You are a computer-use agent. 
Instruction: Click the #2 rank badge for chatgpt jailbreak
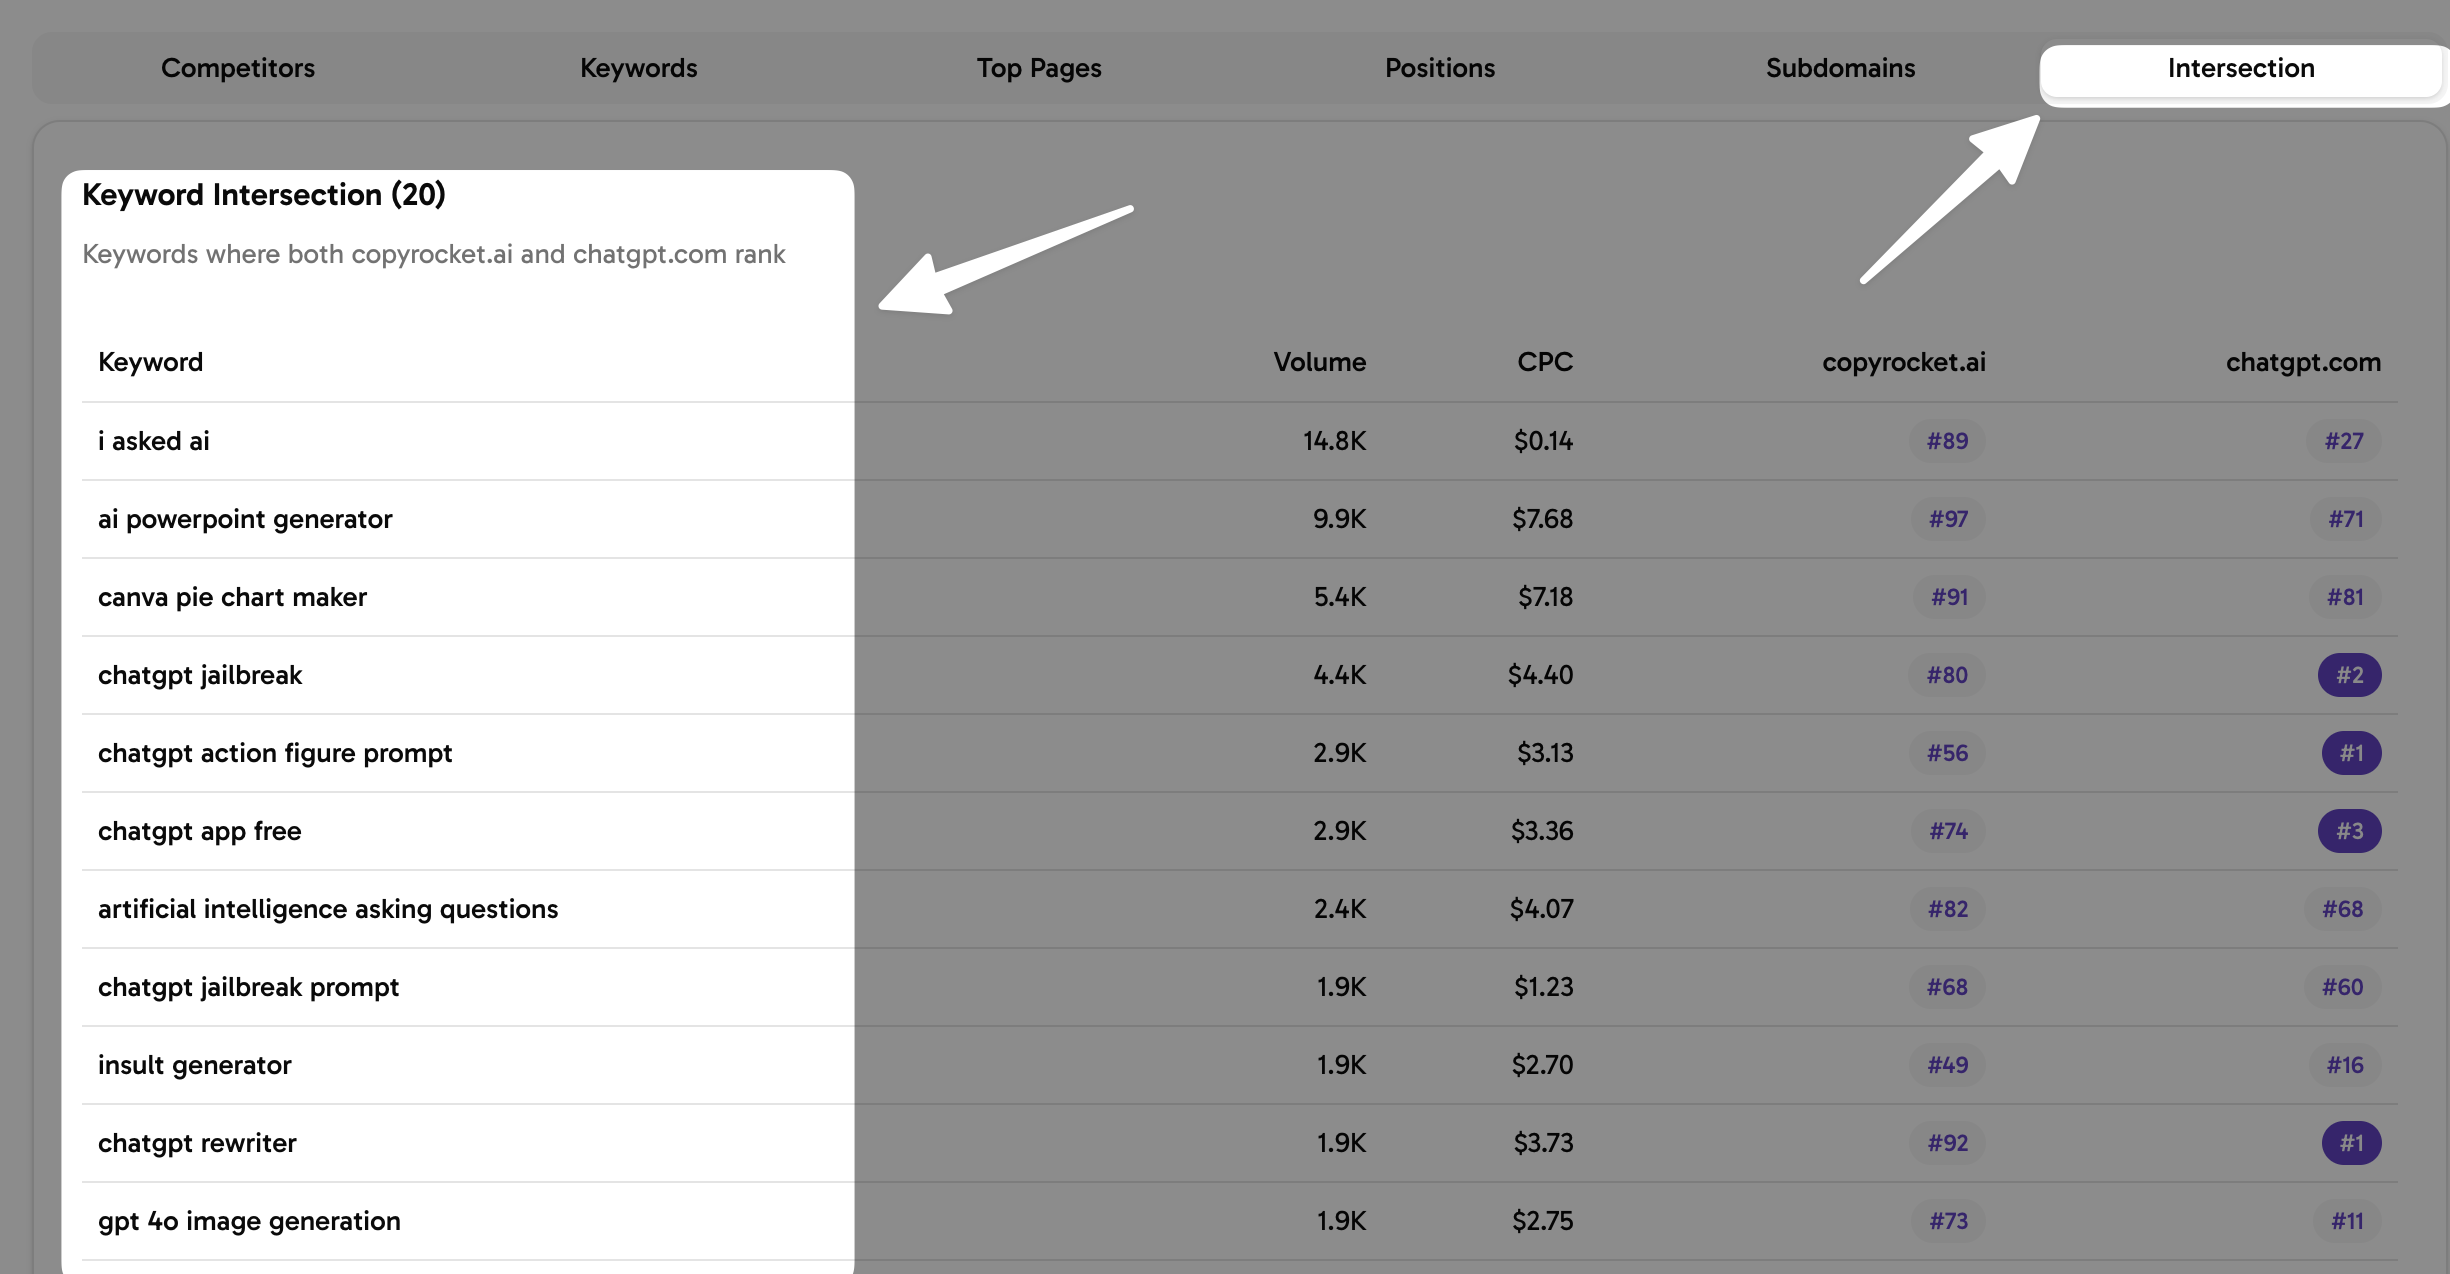pyautogui.click(x=2349, y=675)
